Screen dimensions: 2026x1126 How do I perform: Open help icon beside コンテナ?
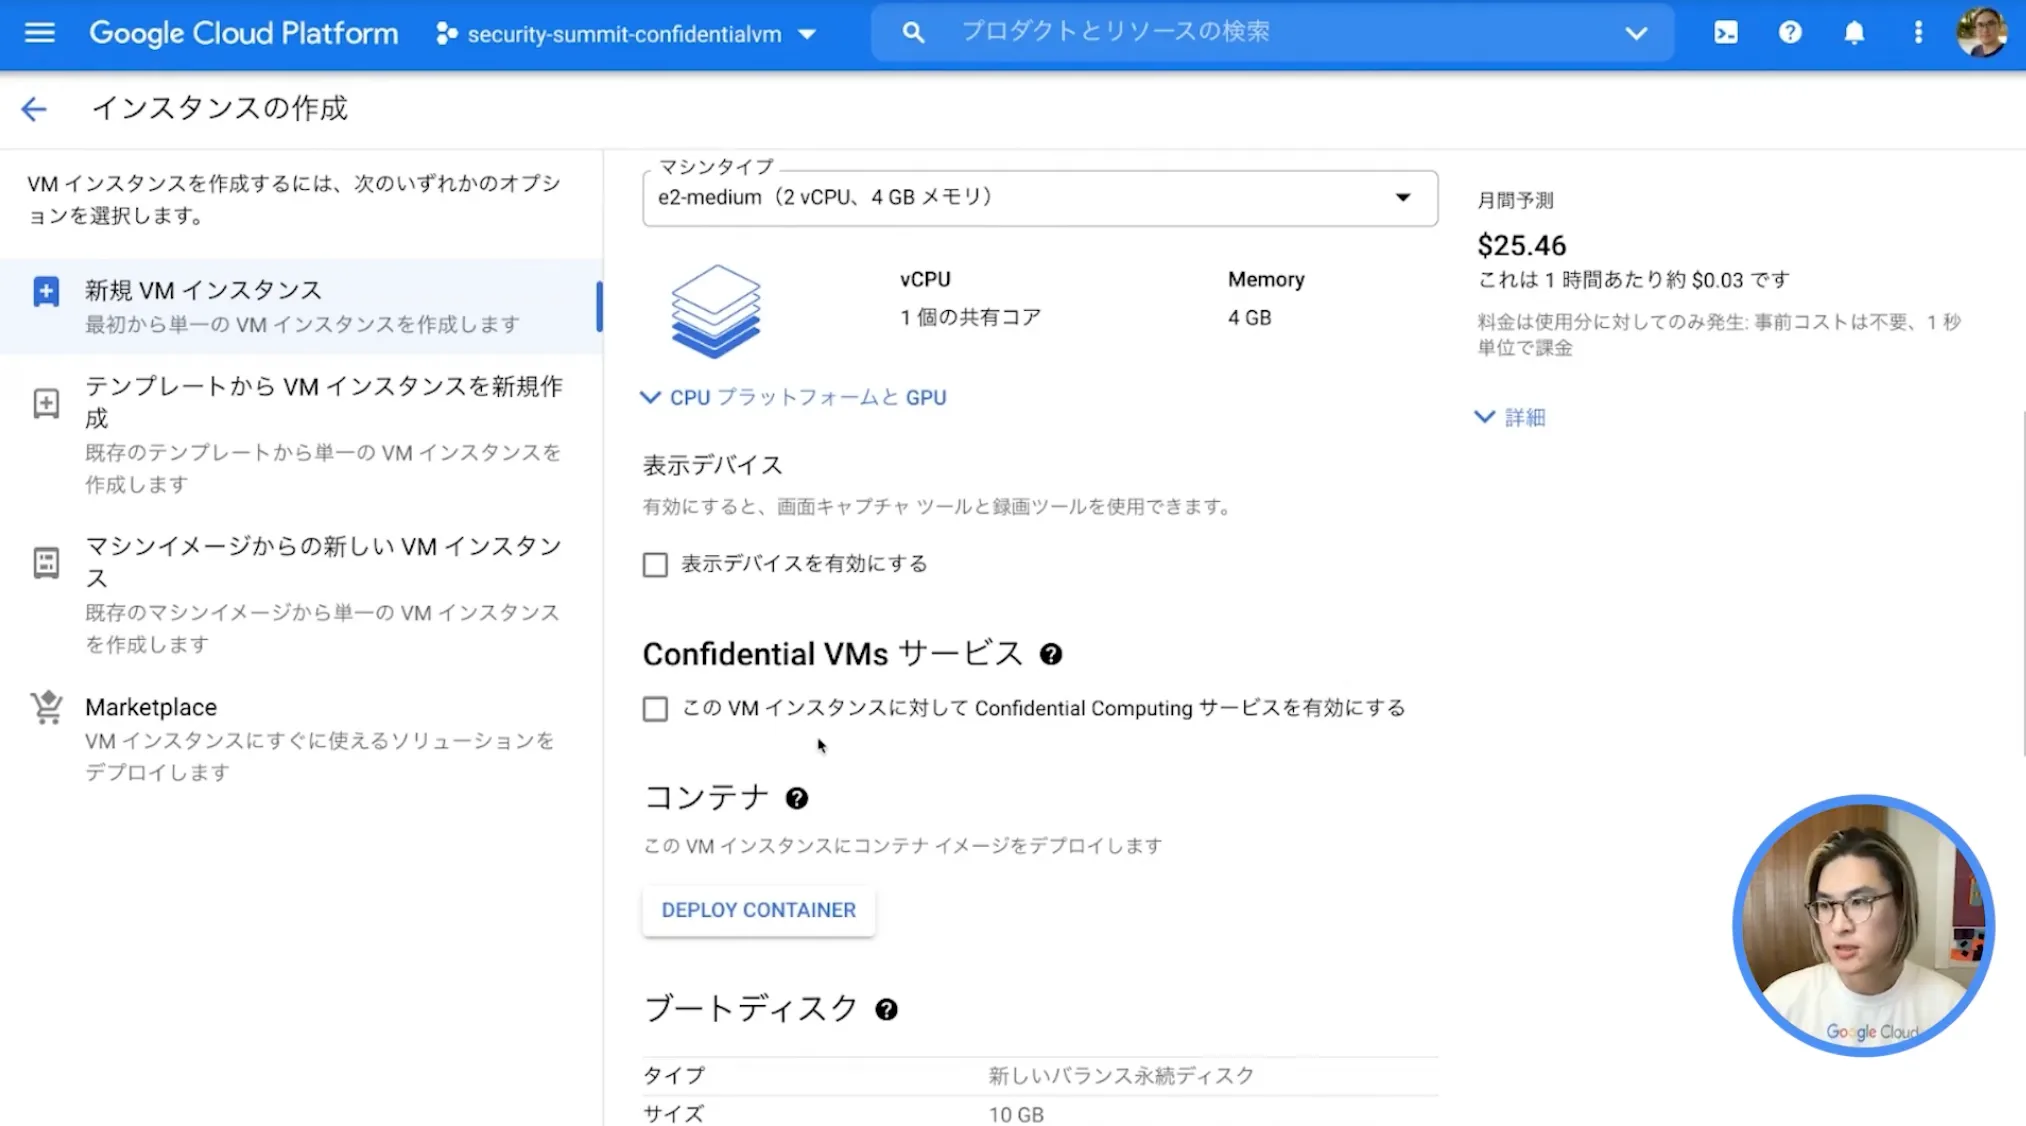(796, 798)
